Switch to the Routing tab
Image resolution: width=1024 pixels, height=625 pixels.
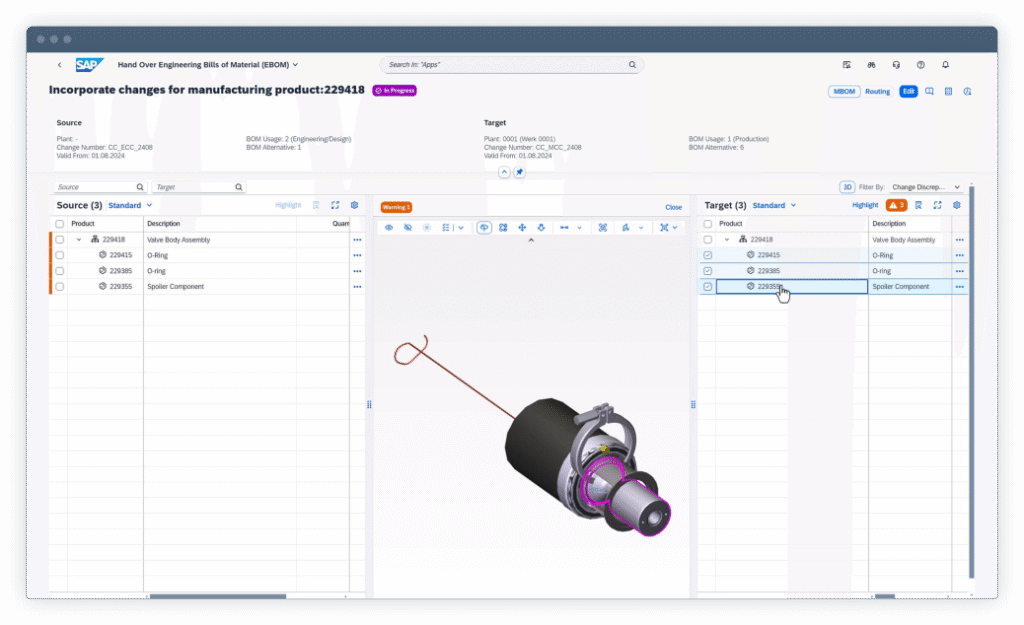(877, 91)
